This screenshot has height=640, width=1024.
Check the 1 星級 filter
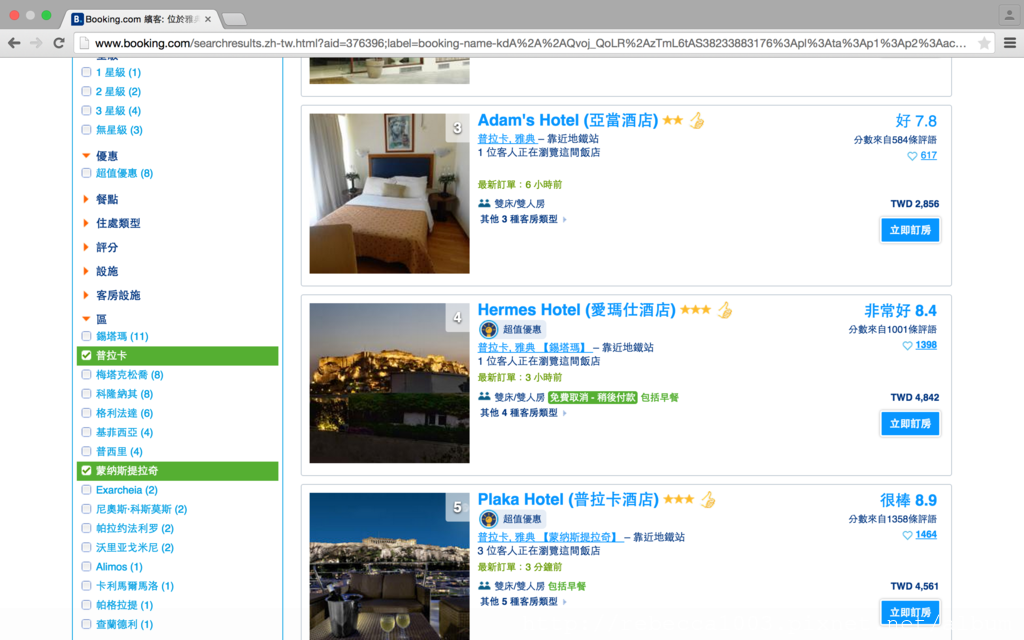tap(86, 72)
